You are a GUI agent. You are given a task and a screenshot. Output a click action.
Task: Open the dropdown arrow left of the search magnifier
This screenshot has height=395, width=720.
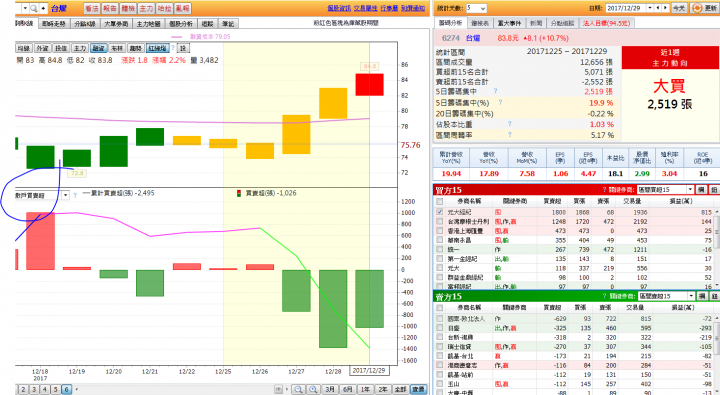(x=25, y=8)
